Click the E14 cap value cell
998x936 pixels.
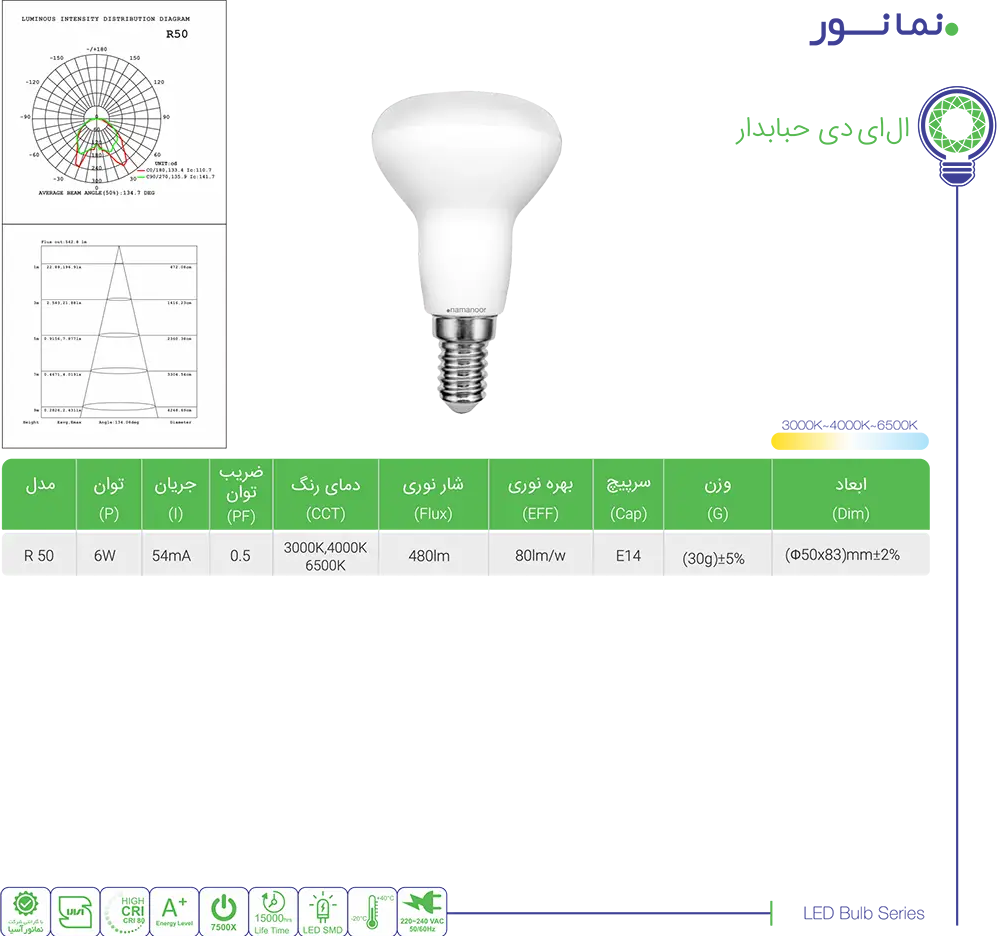point(628,556)
